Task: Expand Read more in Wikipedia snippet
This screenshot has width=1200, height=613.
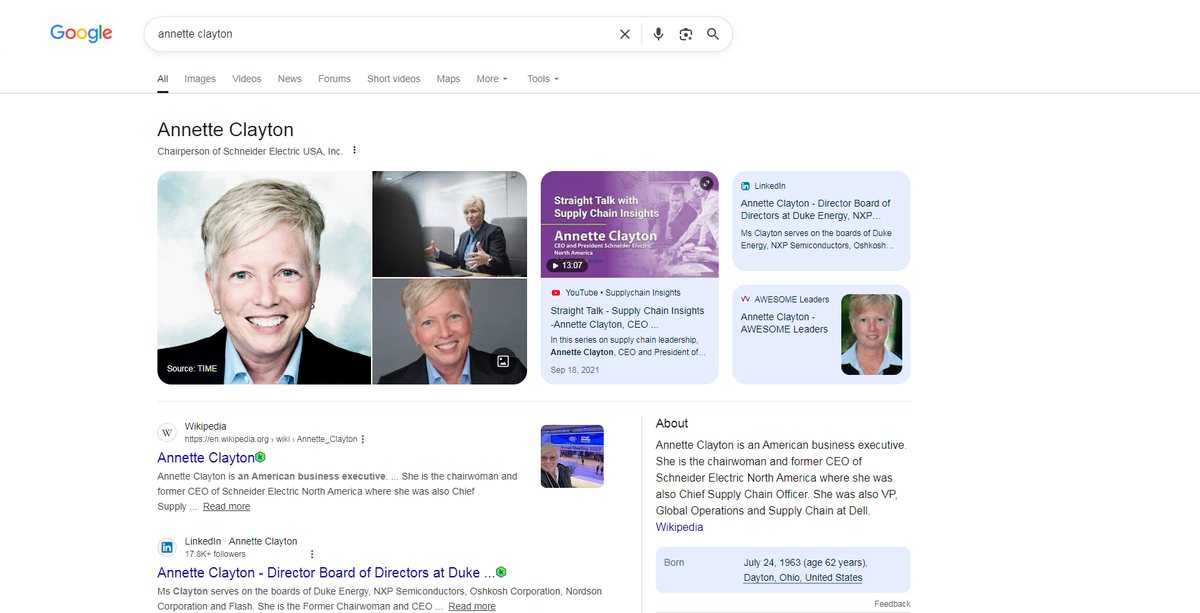Action: tap(226, 507)
